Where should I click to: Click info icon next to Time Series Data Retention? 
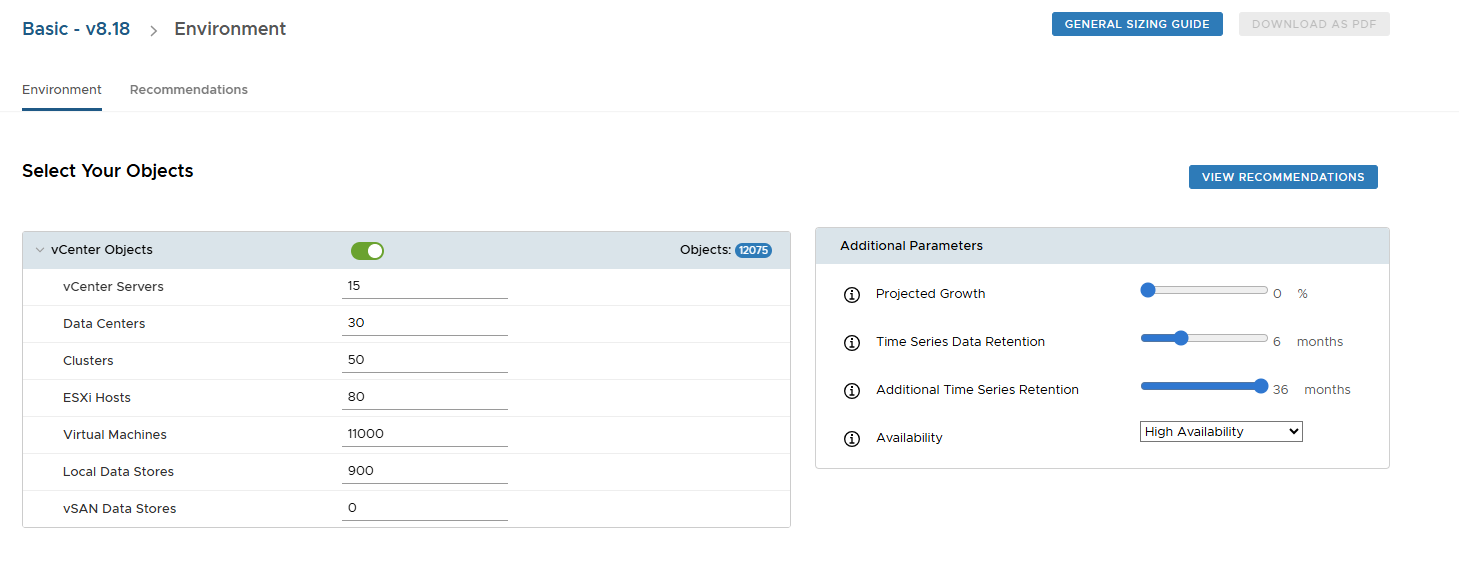(852, 343)
